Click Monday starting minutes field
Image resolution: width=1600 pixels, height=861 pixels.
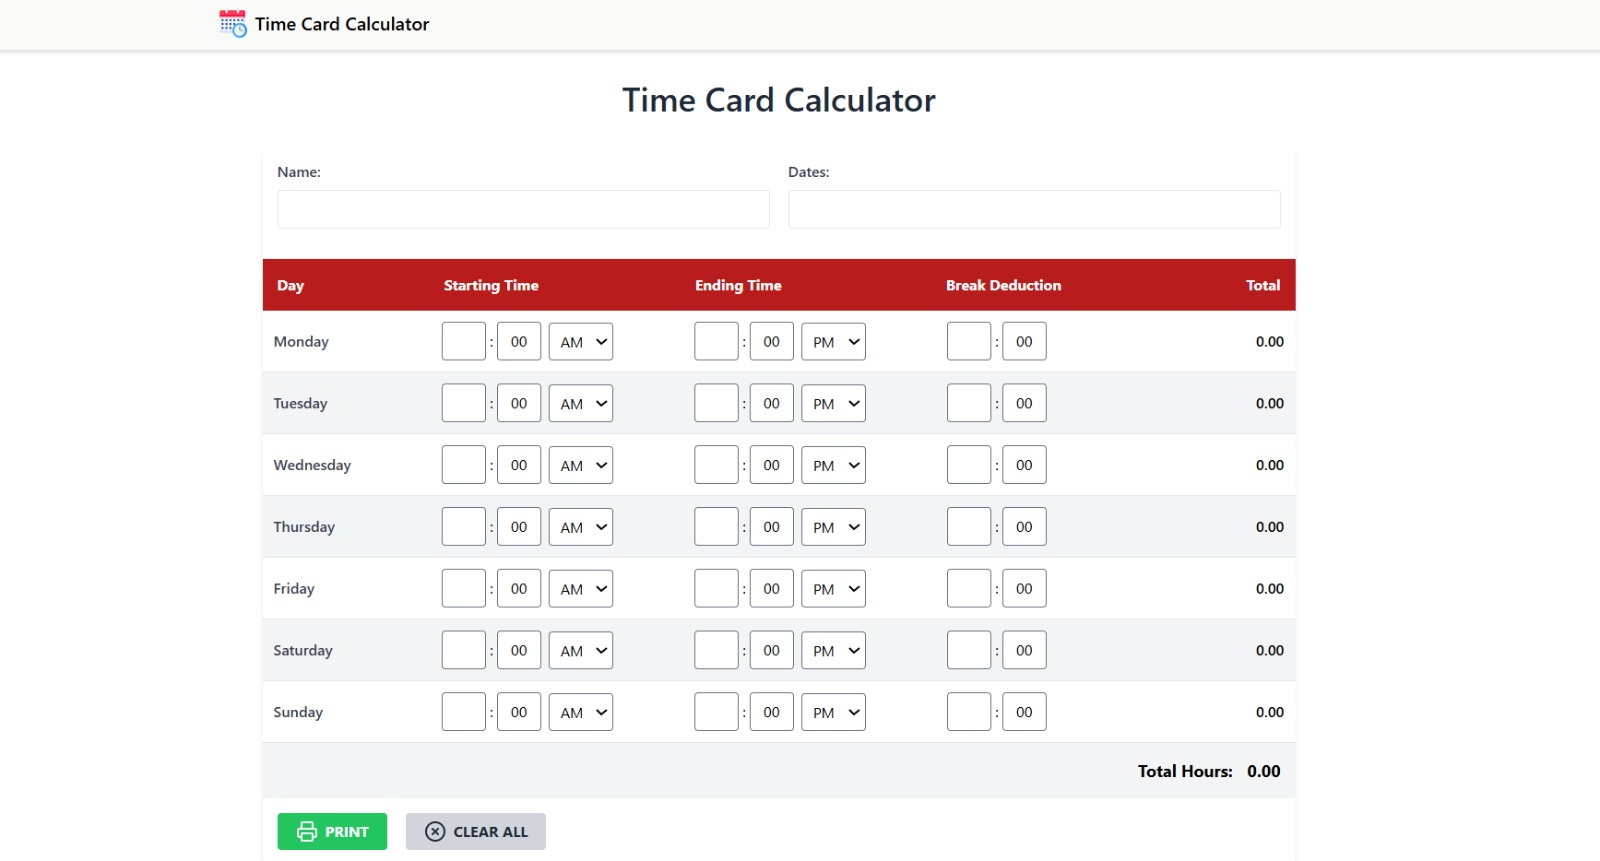[519, 342]
